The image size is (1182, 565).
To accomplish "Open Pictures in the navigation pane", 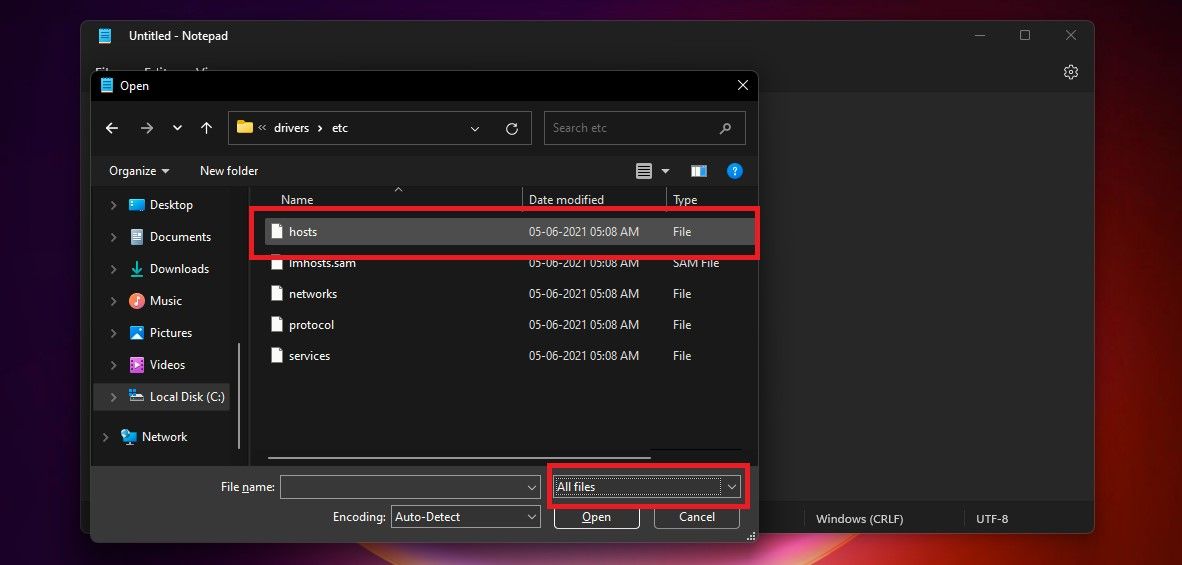I will point(171,333).
